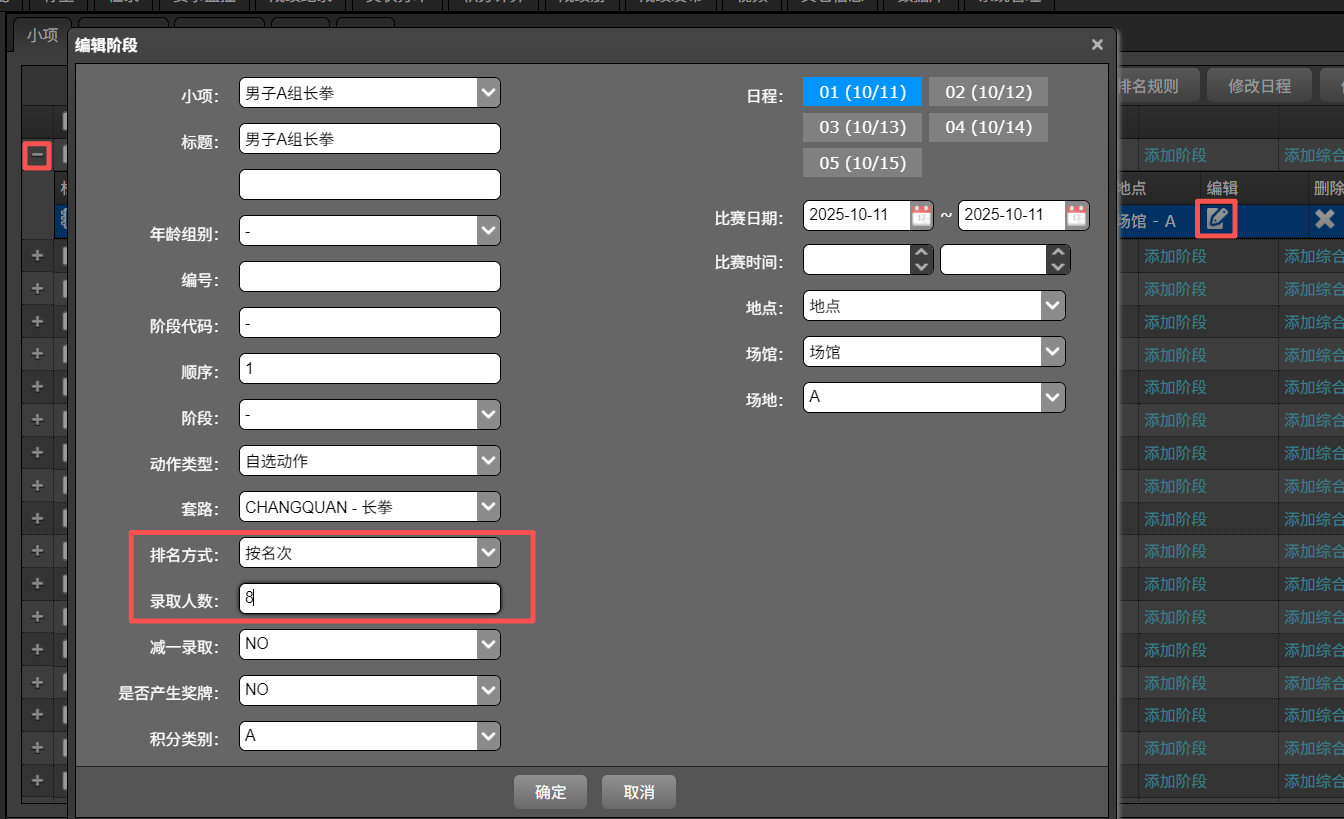Select schedule day 05 (10/15)
The image size is (1344, 819).
pyautogui.click(x=862, y=162)
